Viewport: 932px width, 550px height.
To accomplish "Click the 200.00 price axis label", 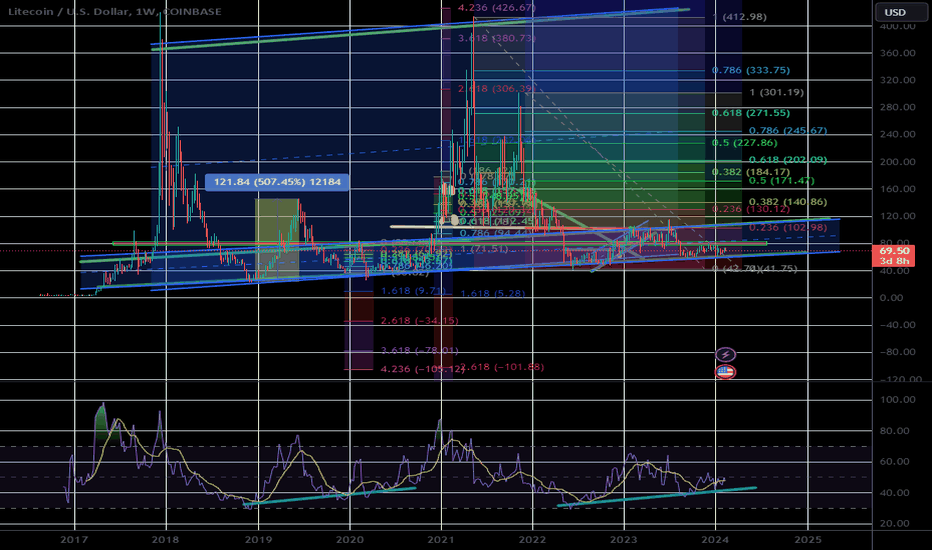I will click(x=898, y=162).
